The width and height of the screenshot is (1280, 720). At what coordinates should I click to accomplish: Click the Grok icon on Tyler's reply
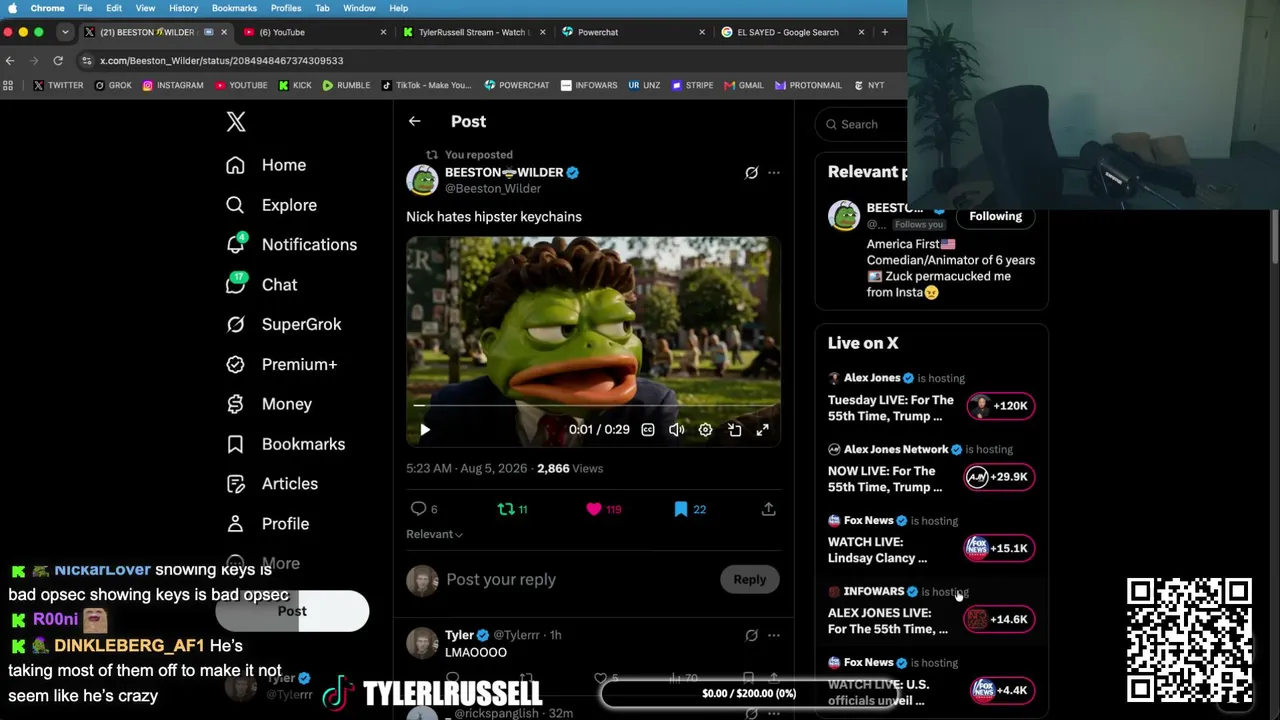pyautogui.click(x=751, y=635)
